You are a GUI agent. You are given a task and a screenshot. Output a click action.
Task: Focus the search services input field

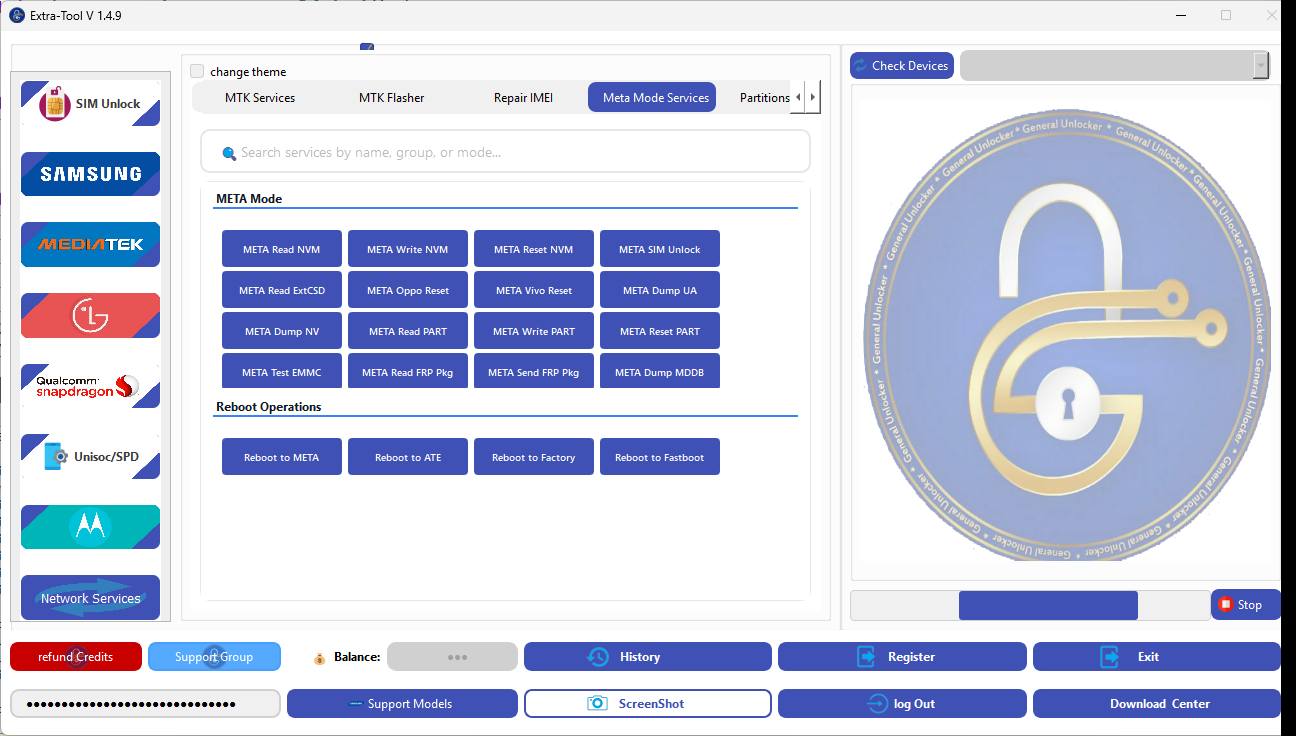coord(505,153)
